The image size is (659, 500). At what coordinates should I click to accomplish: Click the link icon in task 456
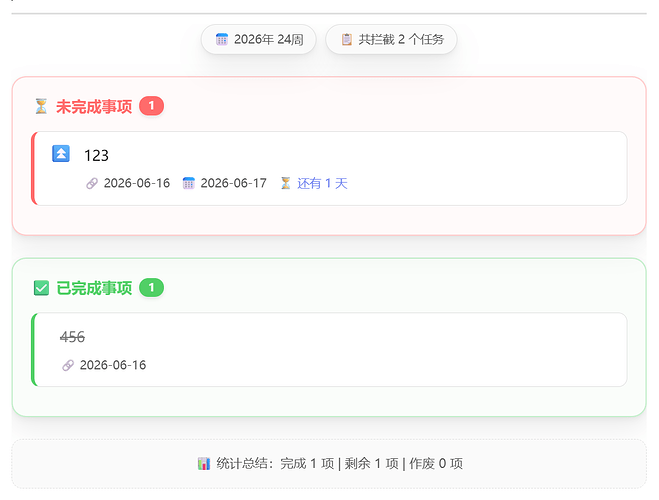68,365
